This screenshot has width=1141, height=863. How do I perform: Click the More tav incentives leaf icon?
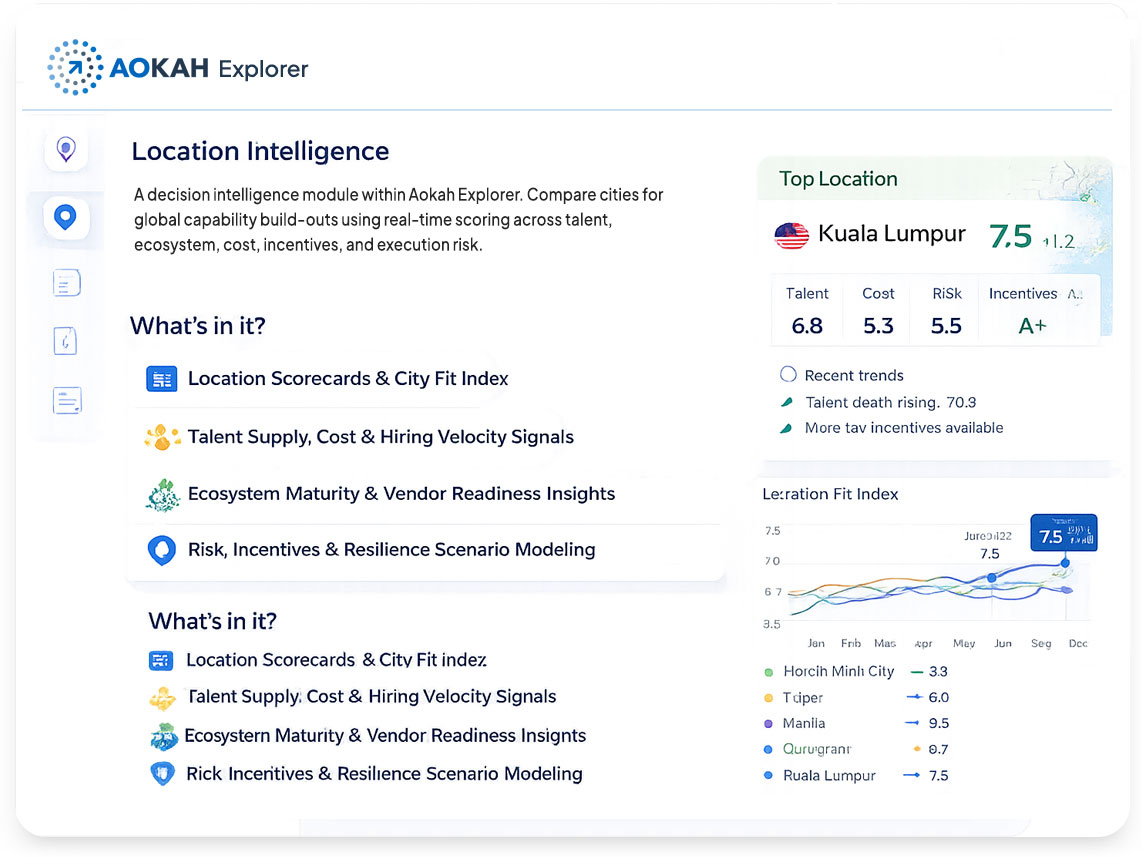pos(786,428)
